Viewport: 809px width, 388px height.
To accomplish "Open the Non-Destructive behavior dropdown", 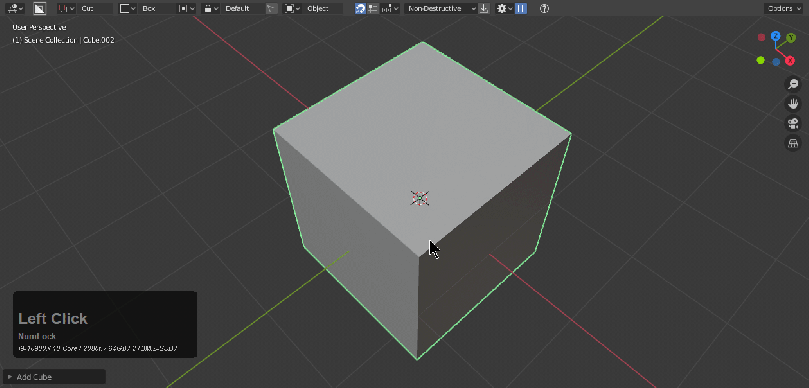I will [440, 8].
